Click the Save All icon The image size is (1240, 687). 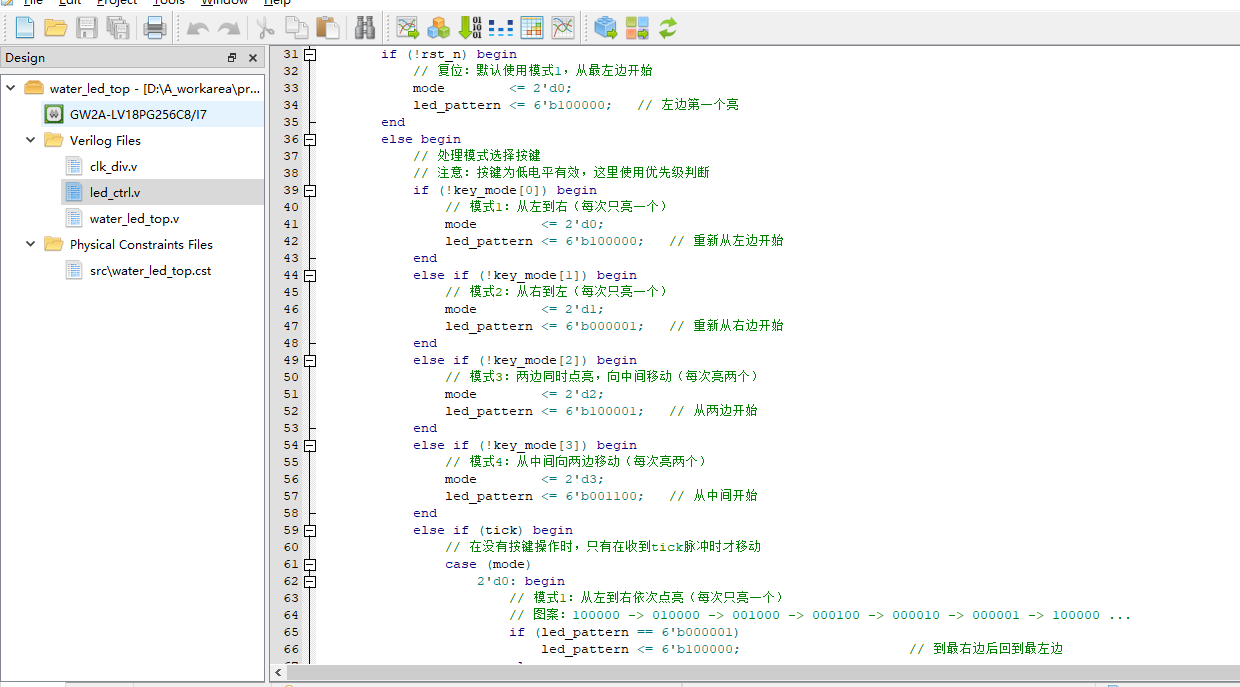coord(118,28)
